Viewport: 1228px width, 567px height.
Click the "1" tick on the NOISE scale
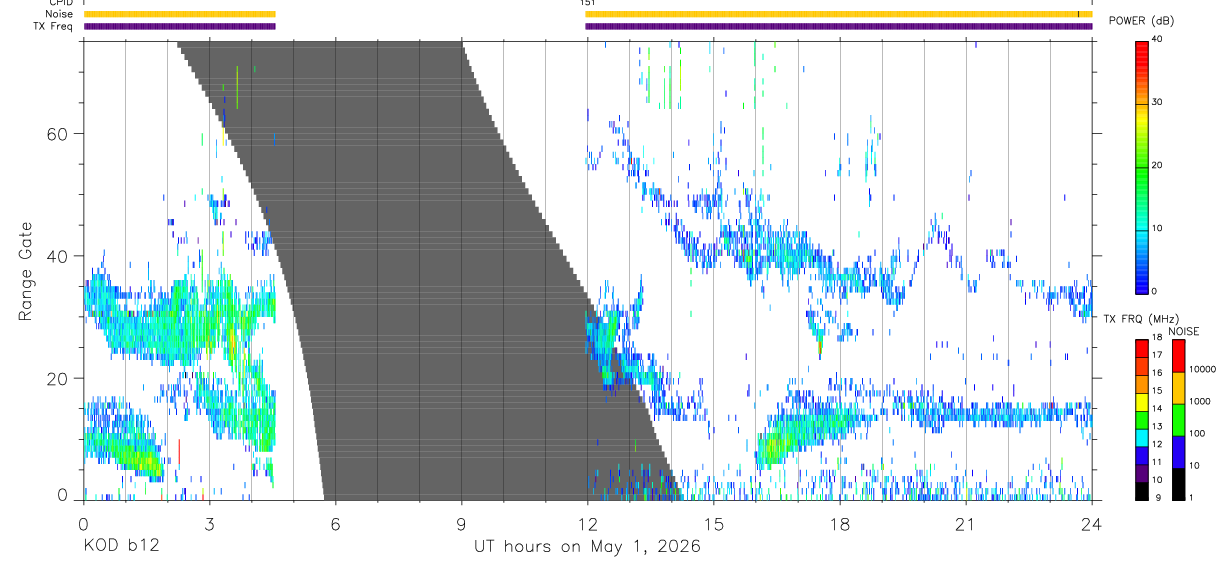pyautogui.click(x=1190, y=497)
